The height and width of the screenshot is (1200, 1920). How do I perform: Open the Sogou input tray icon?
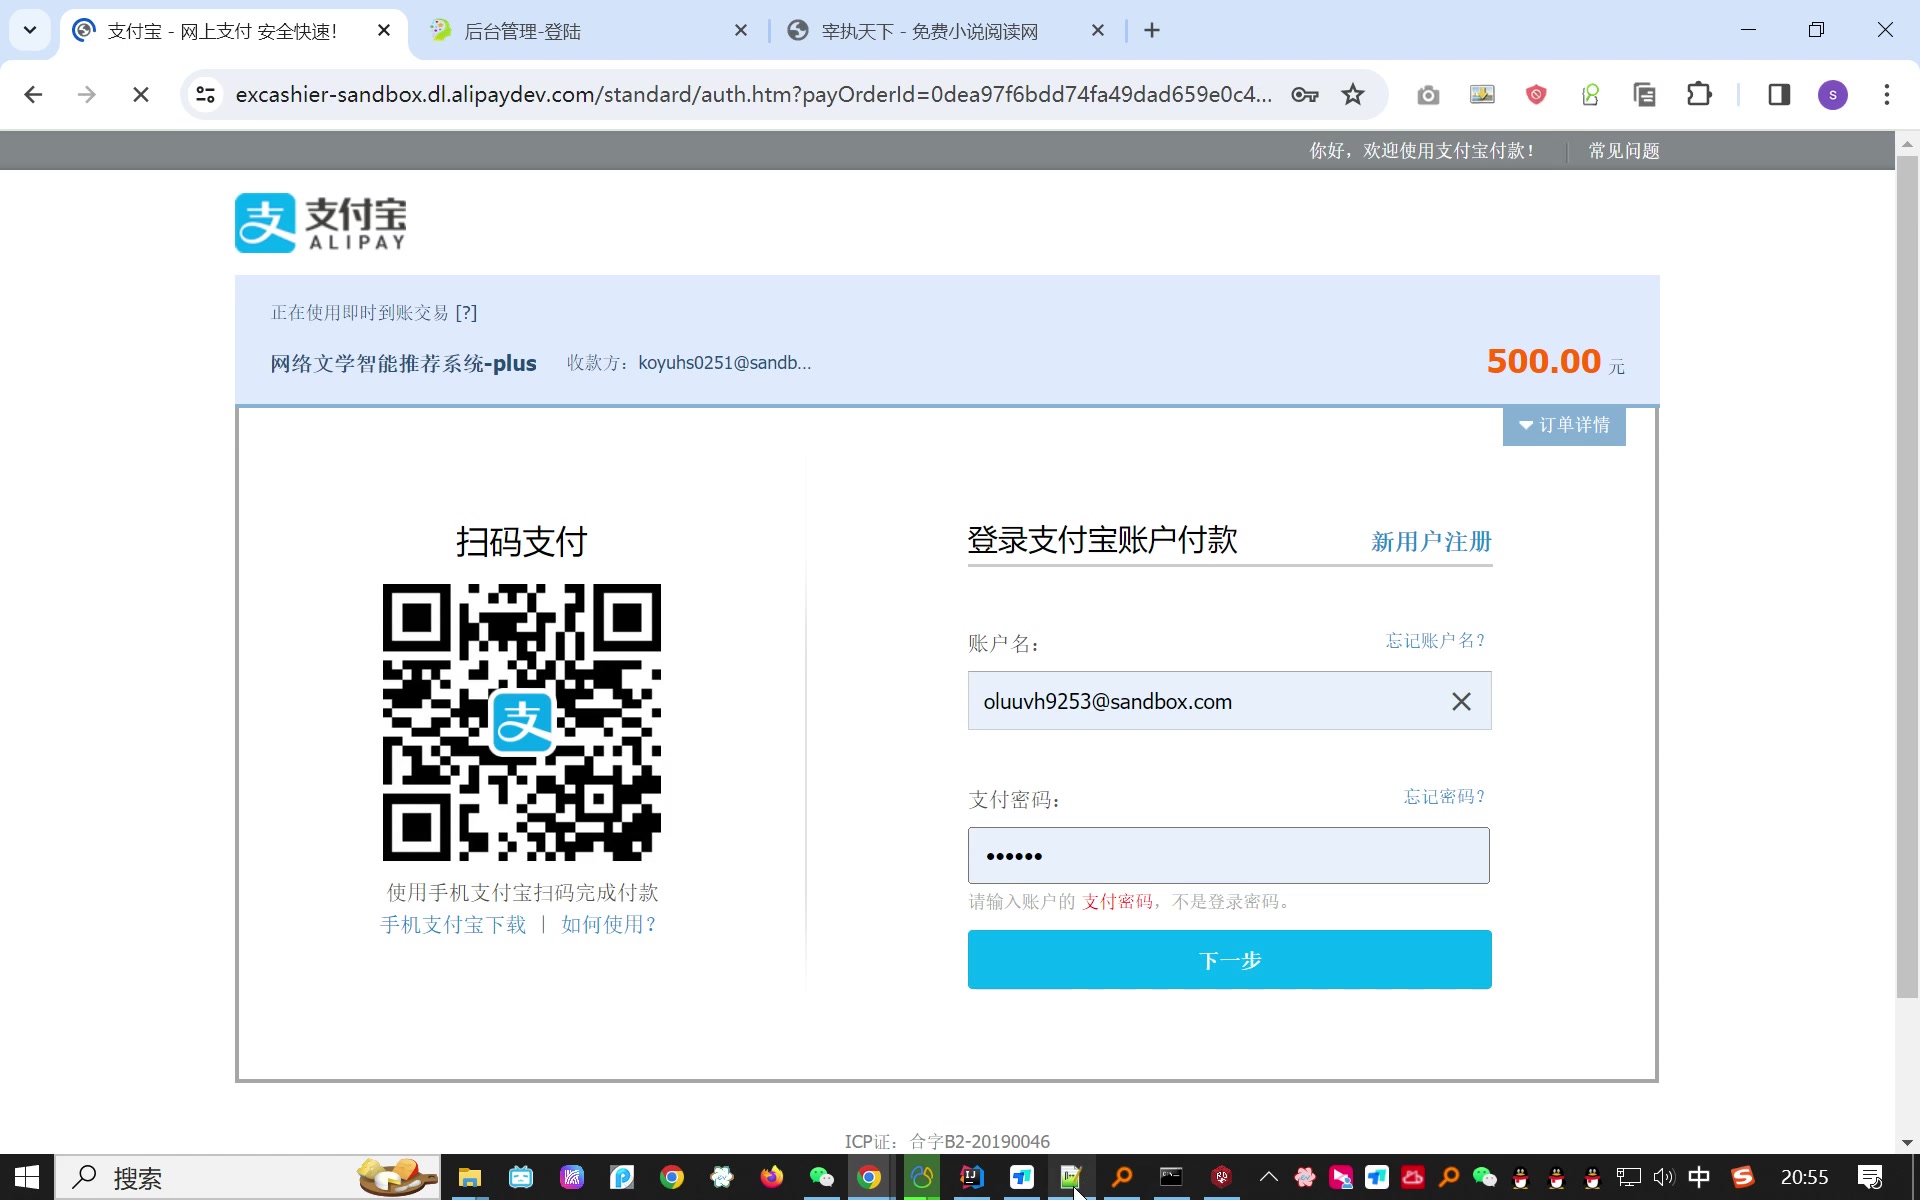click(x=1743, y=1177)
